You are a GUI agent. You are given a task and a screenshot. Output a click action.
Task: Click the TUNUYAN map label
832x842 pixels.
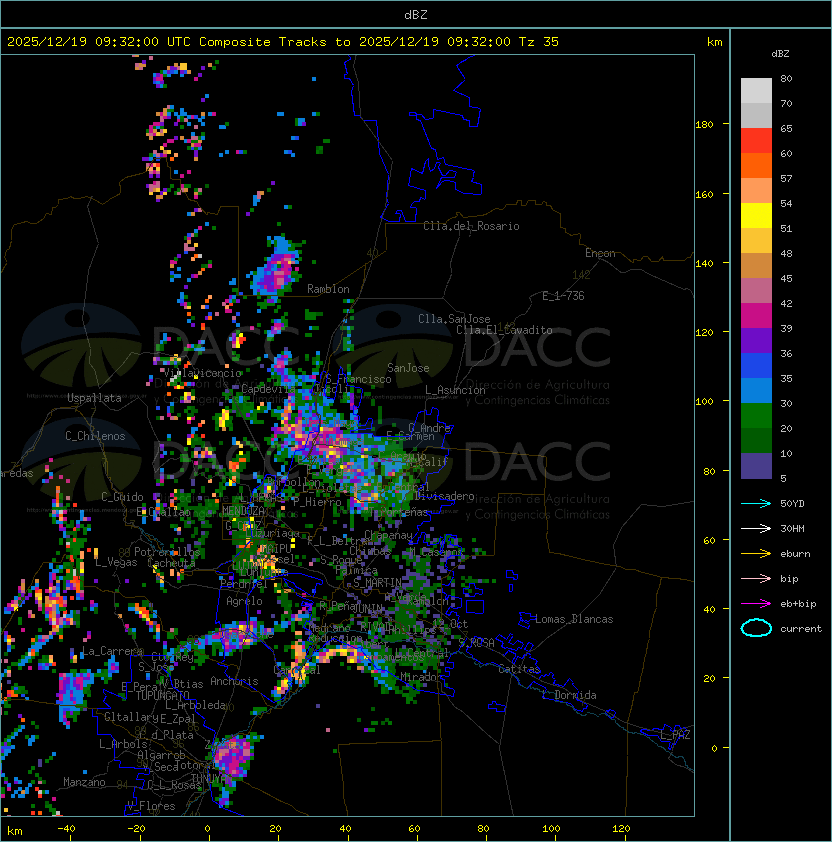point(211,778)
